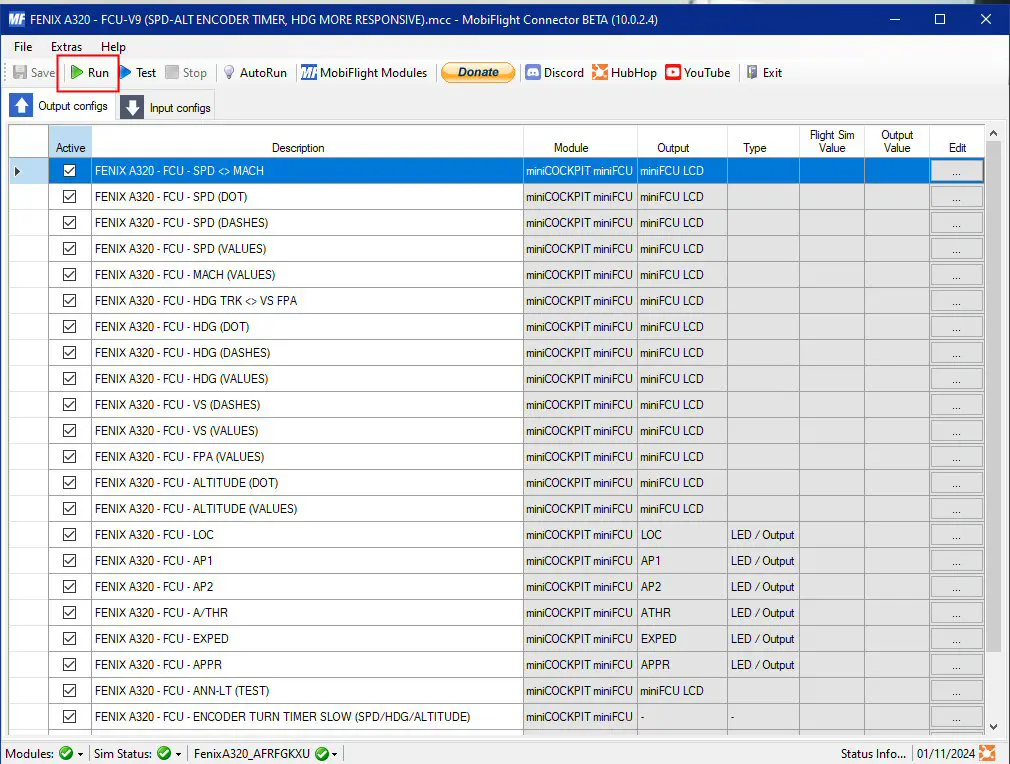Click the Sim Status green check icon
This screenshot has width=1010, height=764.
pyautogui.click(x=164, y=753)
